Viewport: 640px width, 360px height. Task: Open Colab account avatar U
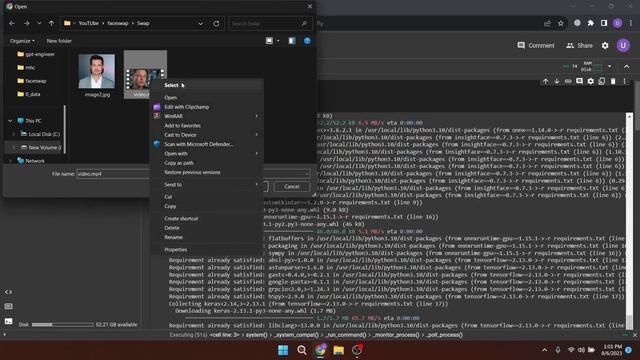[623, 46]
